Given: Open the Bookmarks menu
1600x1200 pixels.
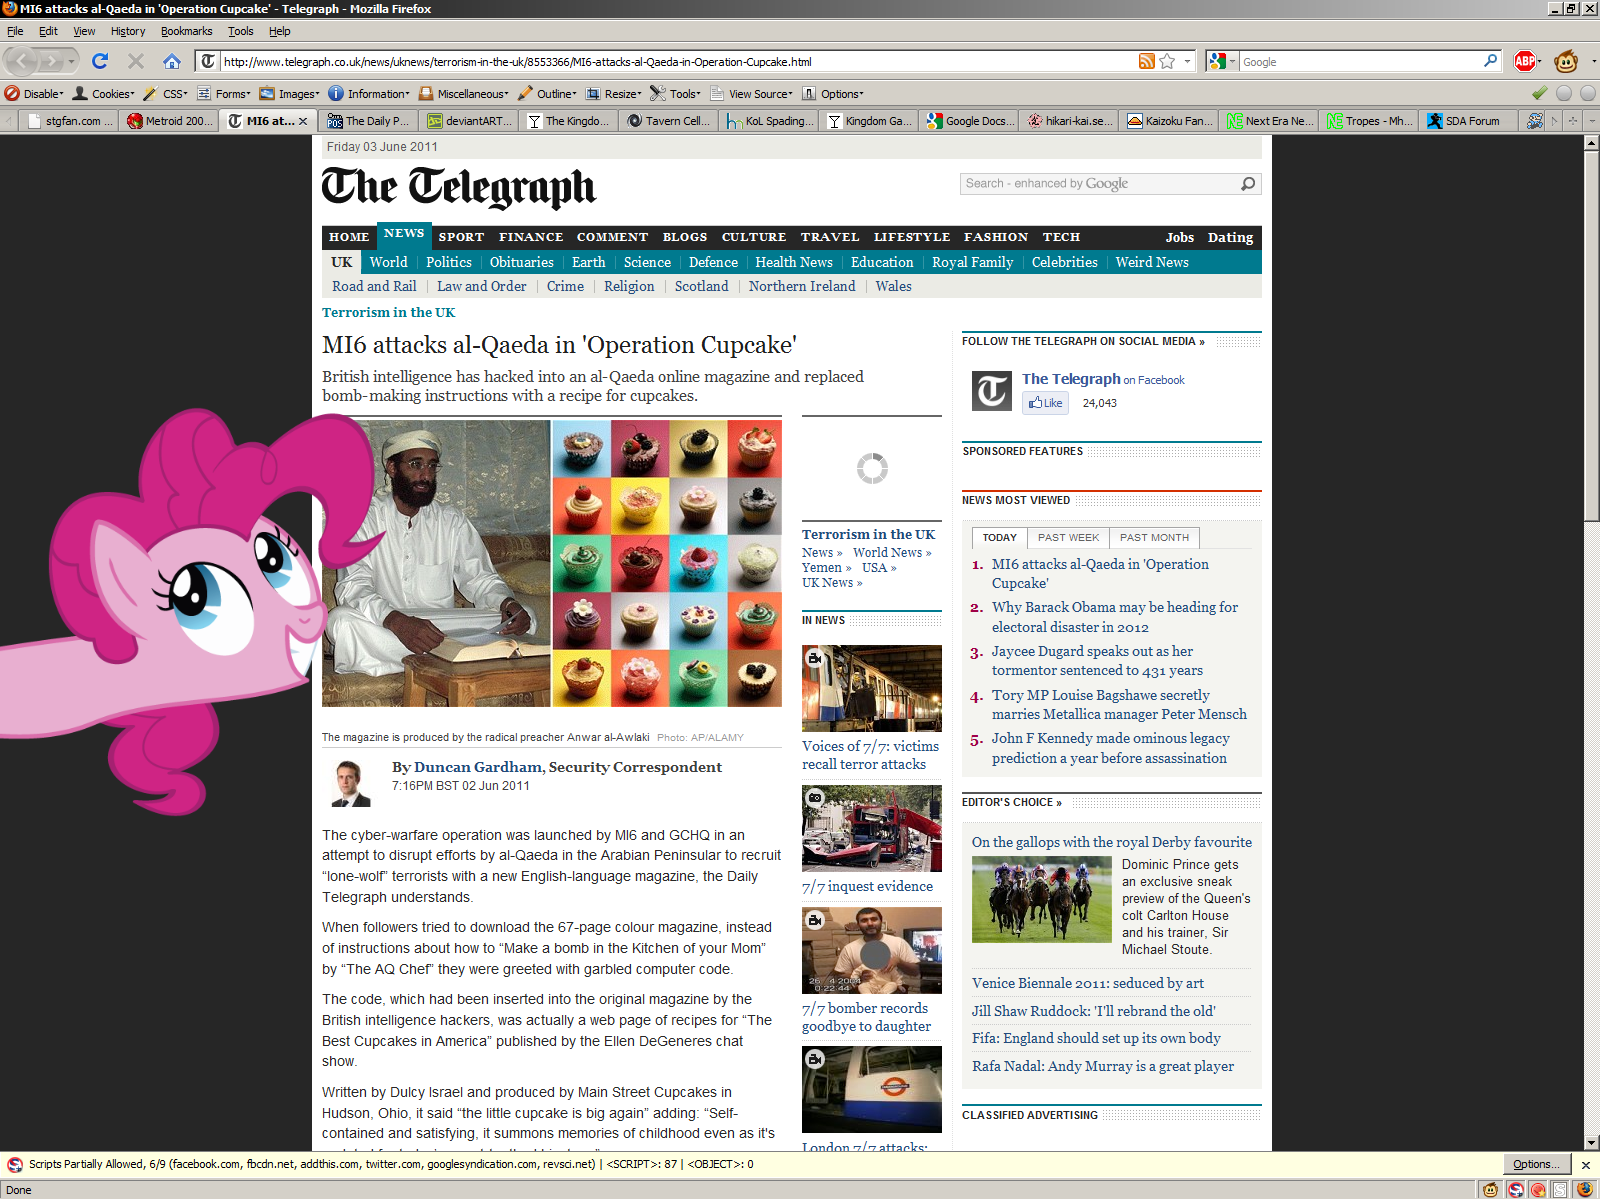Looking at the screenshot, I should pyautogui.click(x=186, y=31).
